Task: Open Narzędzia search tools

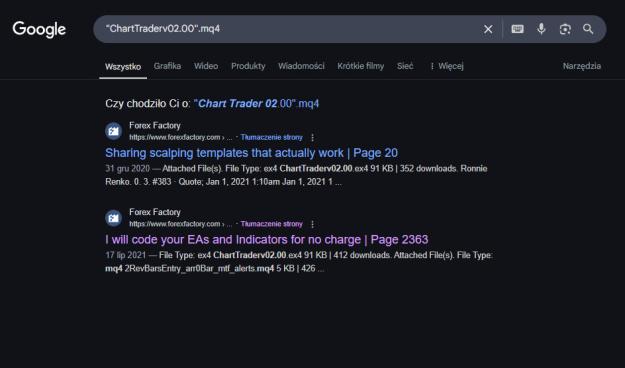Action: tap(582, 66)
